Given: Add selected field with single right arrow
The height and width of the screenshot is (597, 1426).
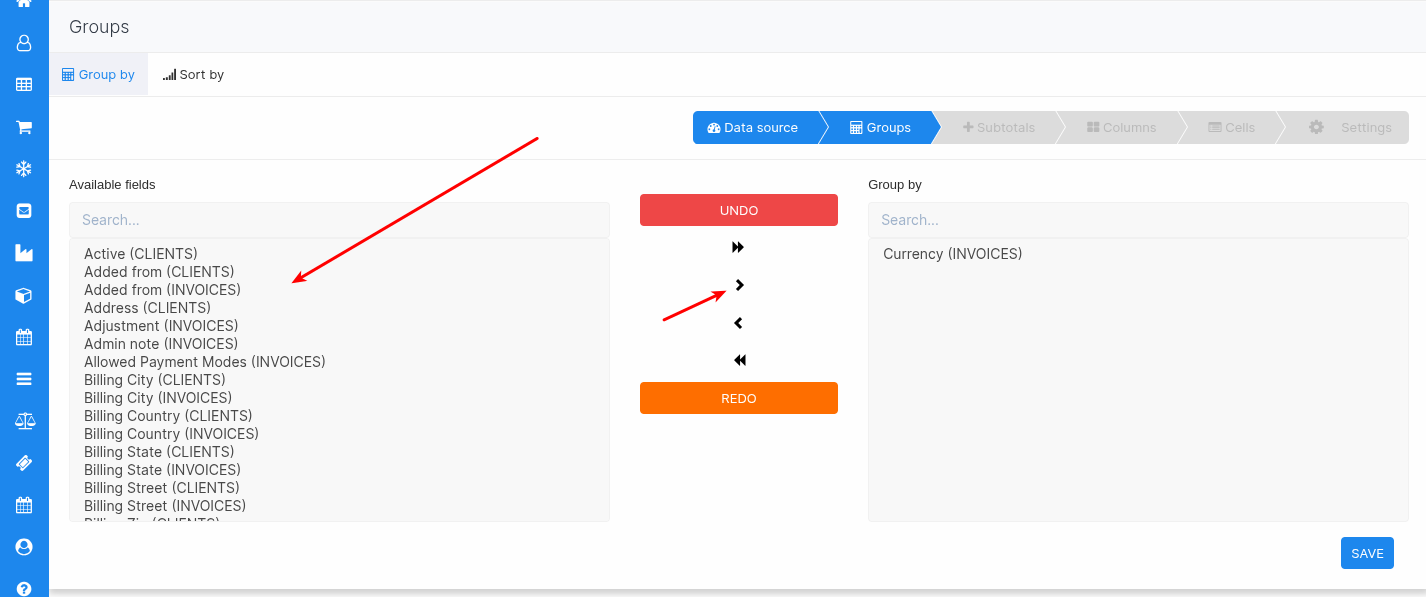Looking at the screenshot, I should [x=739, y=285].
